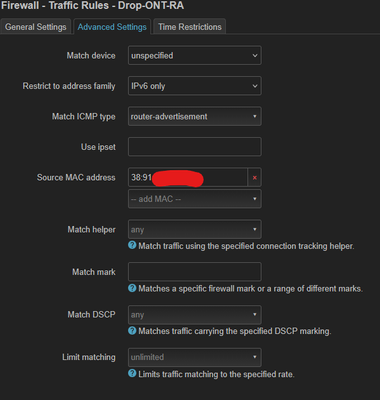Switch to the General Settings tab
380x400 pixels.
(36, 27)
